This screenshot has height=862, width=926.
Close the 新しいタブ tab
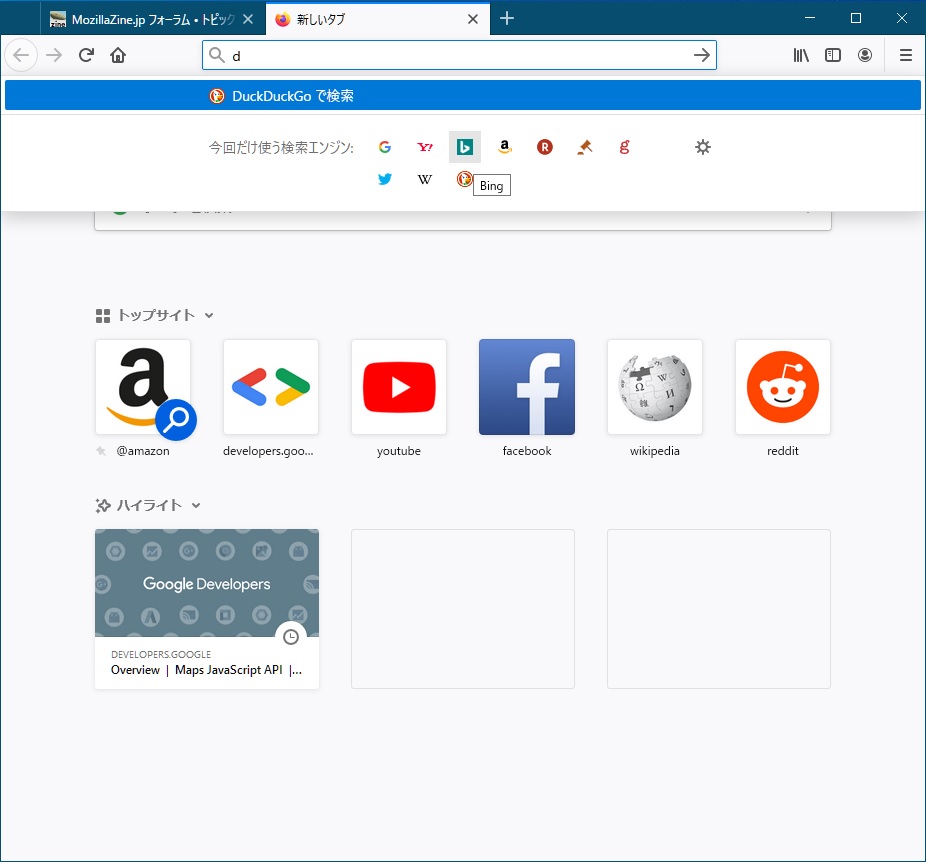(472, 19)
